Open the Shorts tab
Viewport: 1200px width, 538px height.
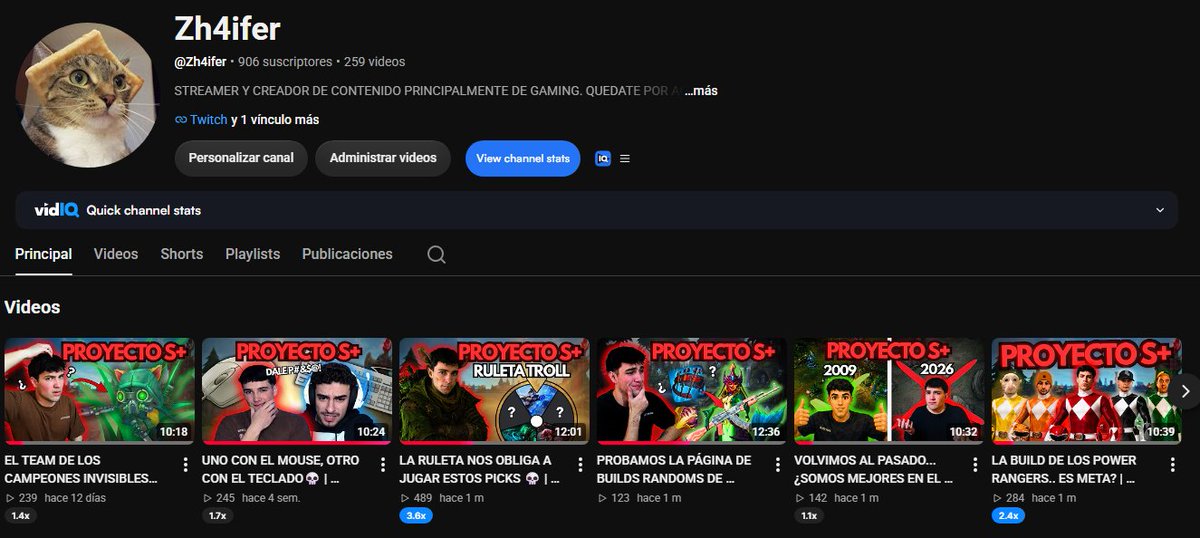pos(182,254)
